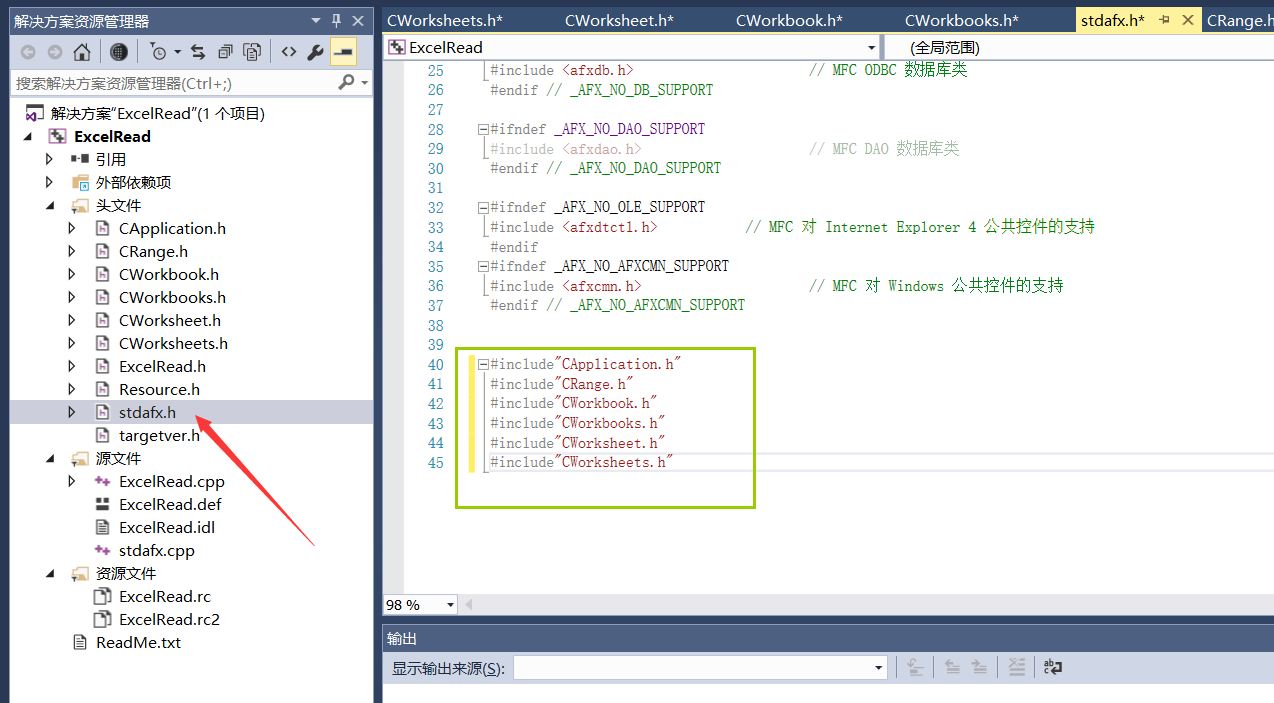
Task: Open the pending changes filter dropdown arrow
Action: pos(177,52)
